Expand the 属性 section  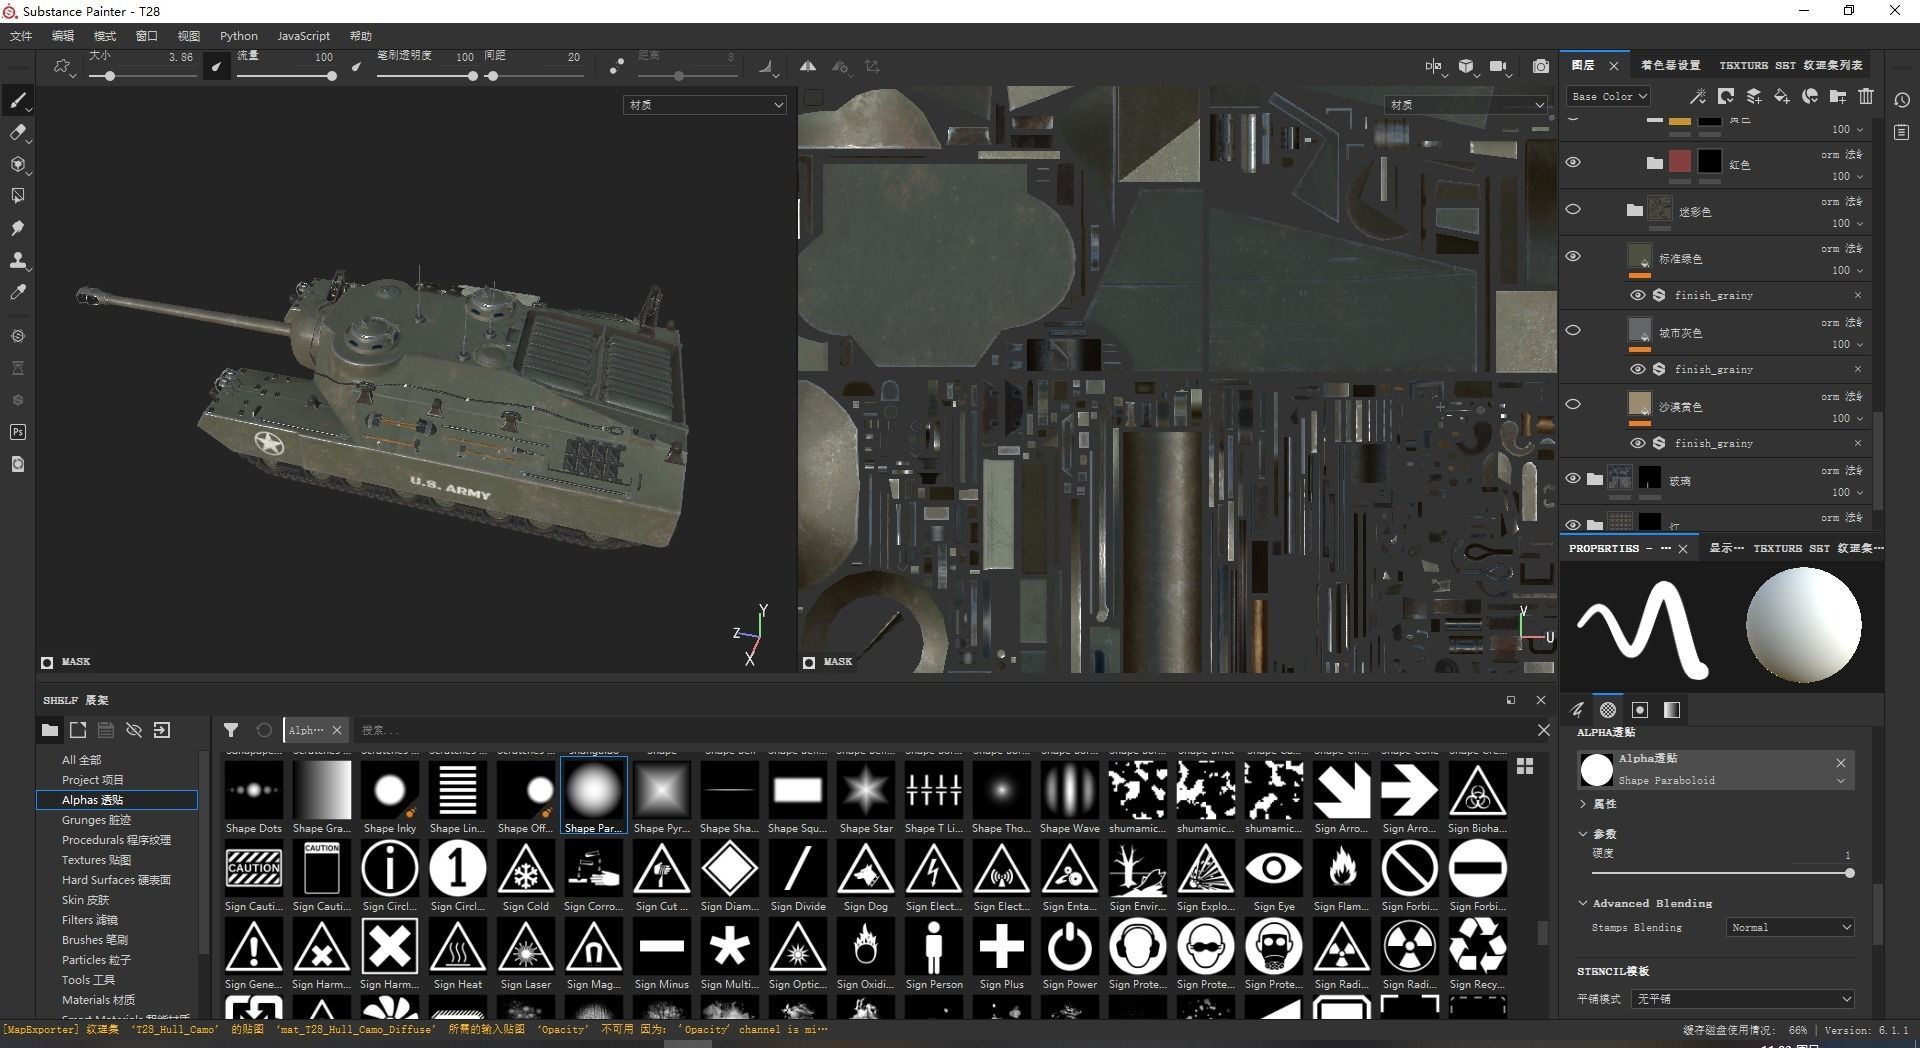pos(1583,804)
